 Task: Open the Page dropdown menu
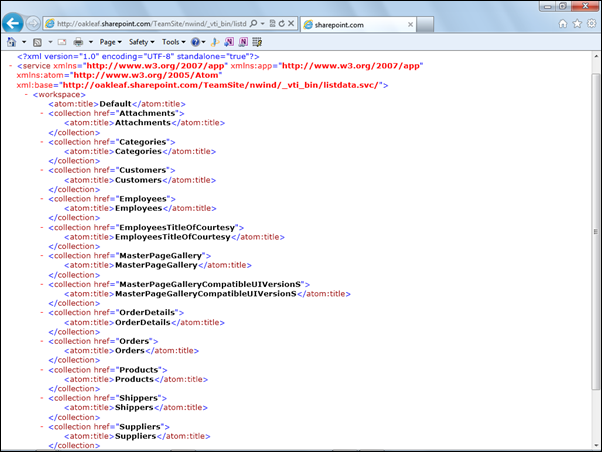click(111, 42)
